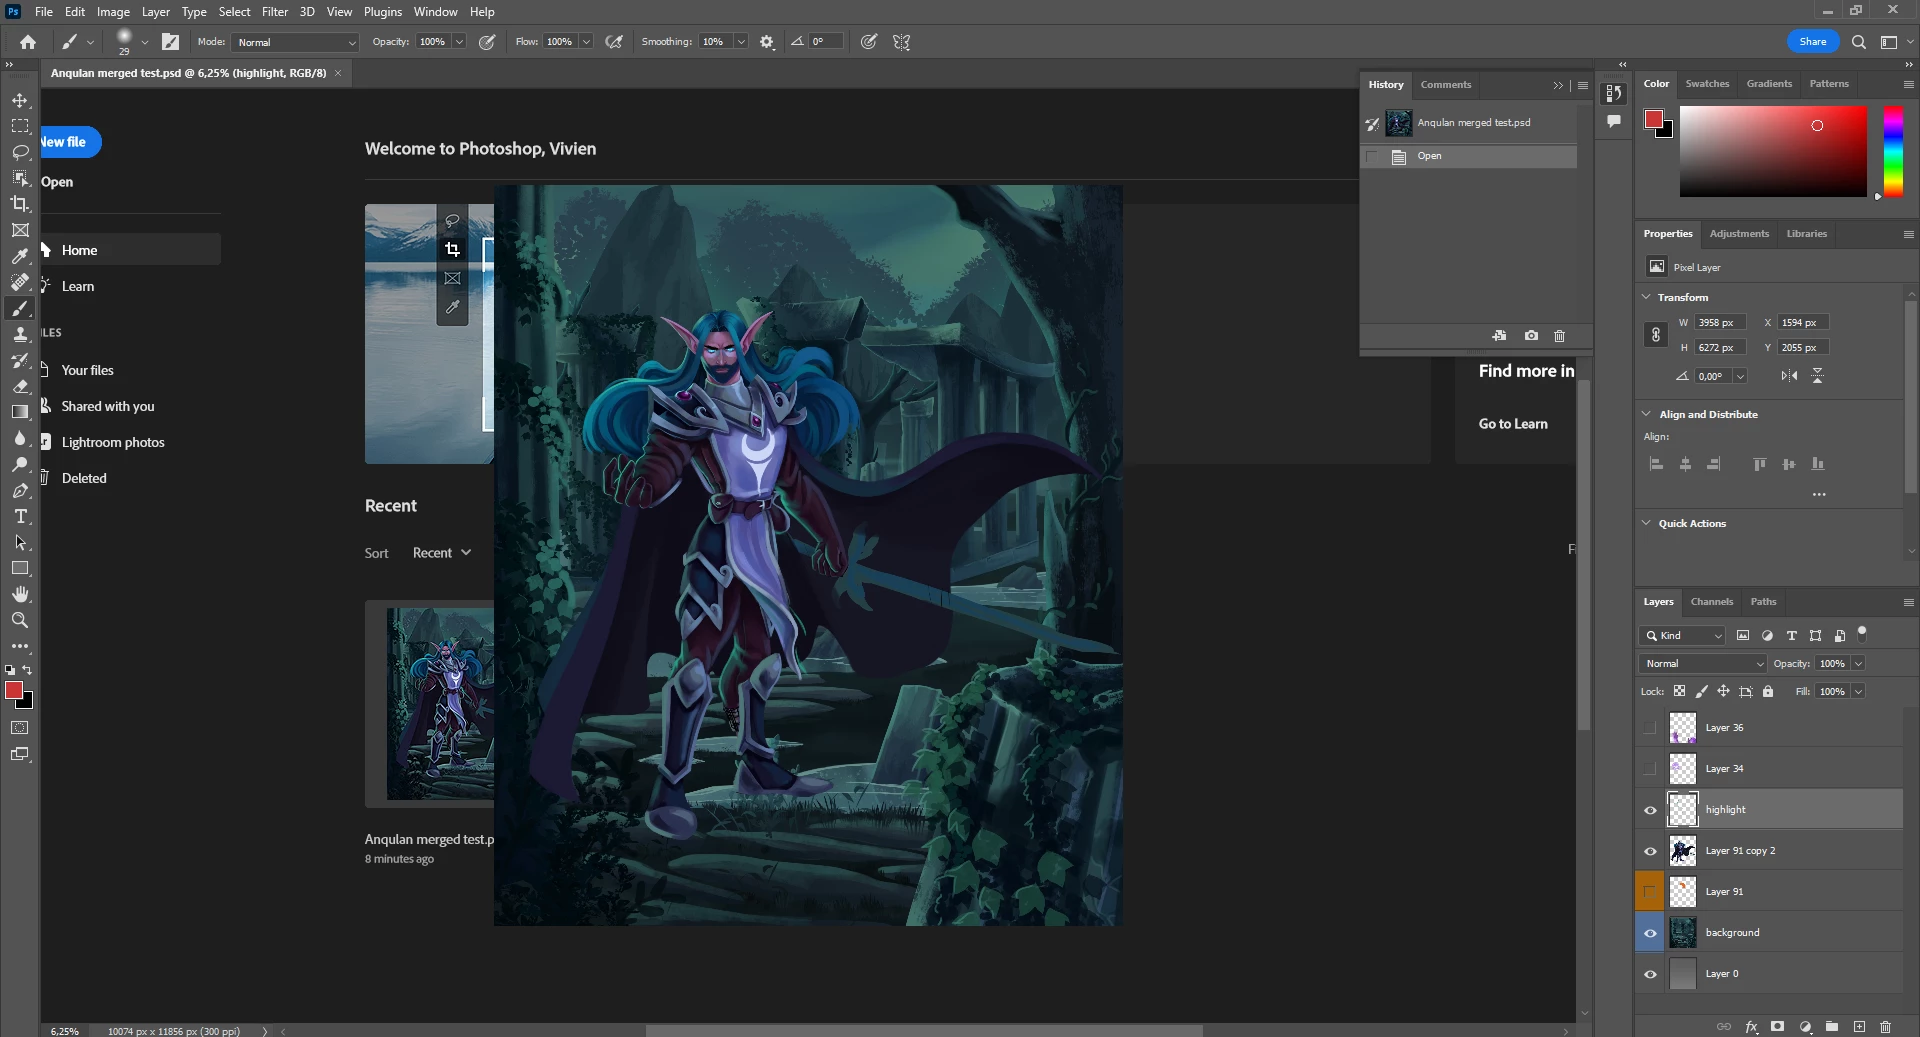Create new snapshot in History panel
Viewport: 1920px width, 1037px height.
pyautogui.click(x=1531, y=336)
